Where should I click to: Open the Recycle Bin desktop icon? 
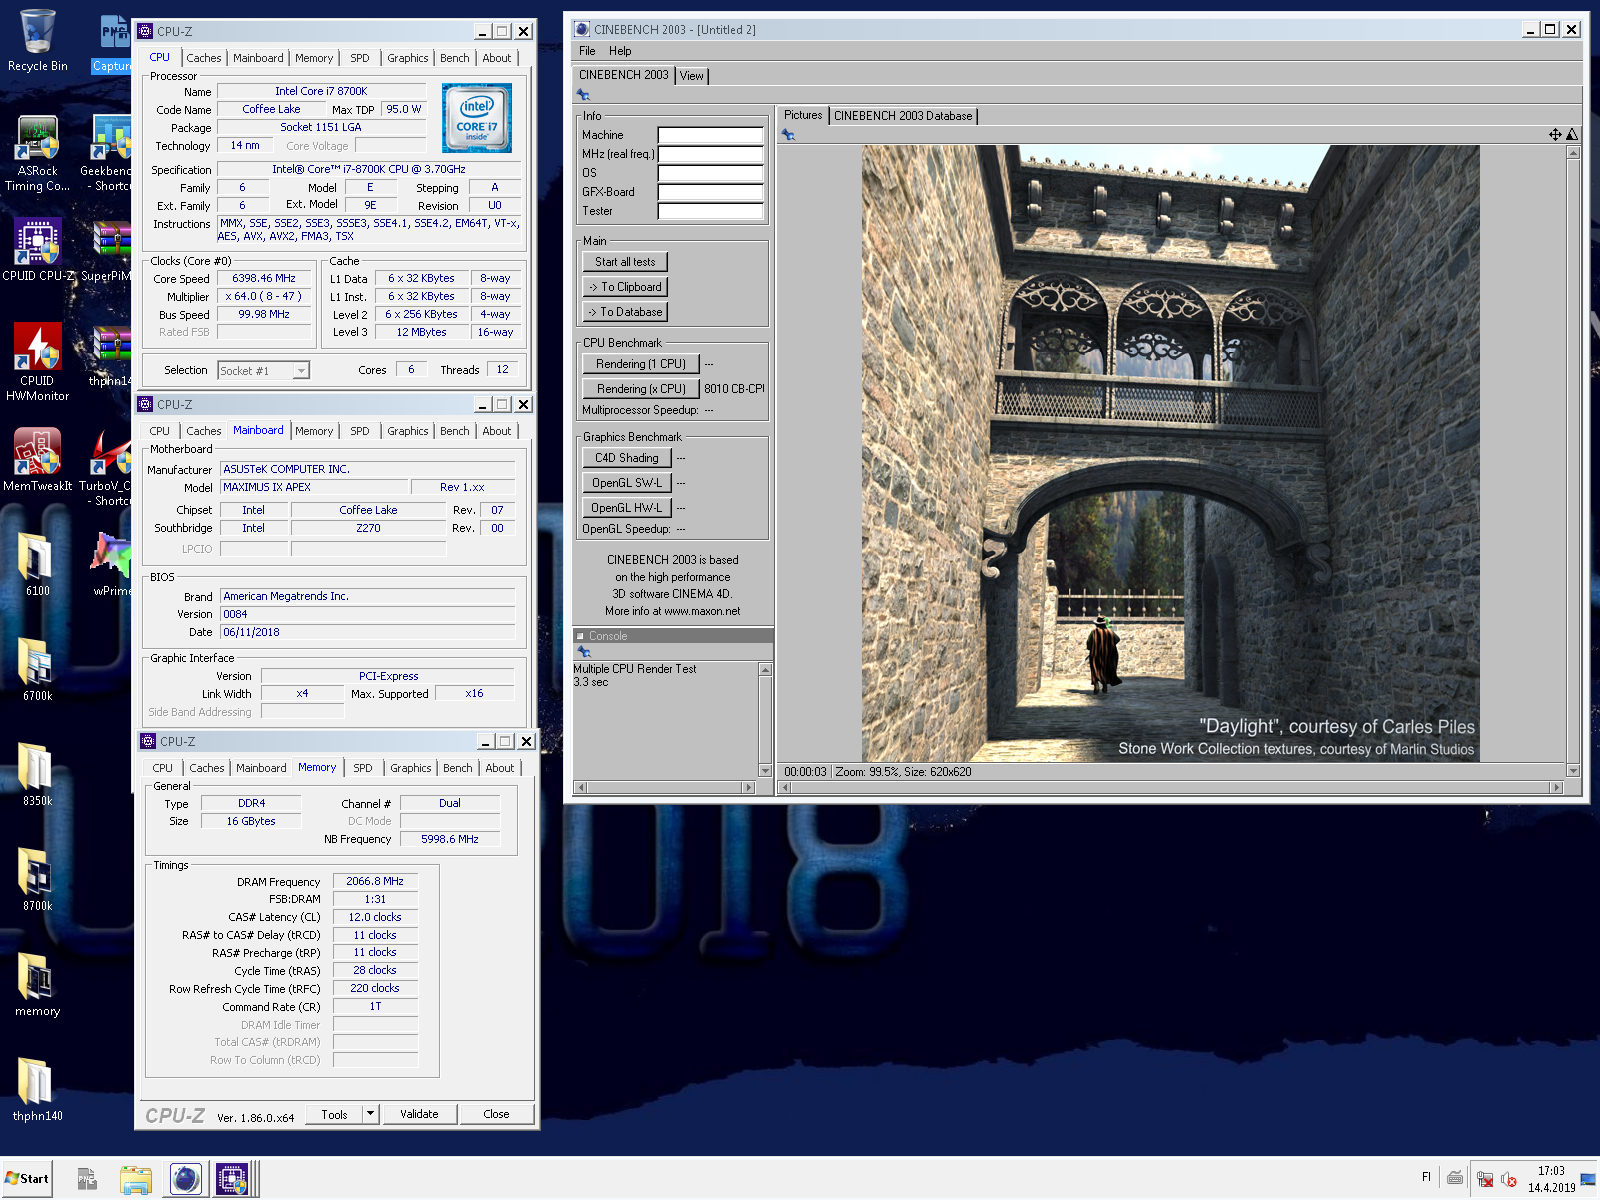pos(37,40)
